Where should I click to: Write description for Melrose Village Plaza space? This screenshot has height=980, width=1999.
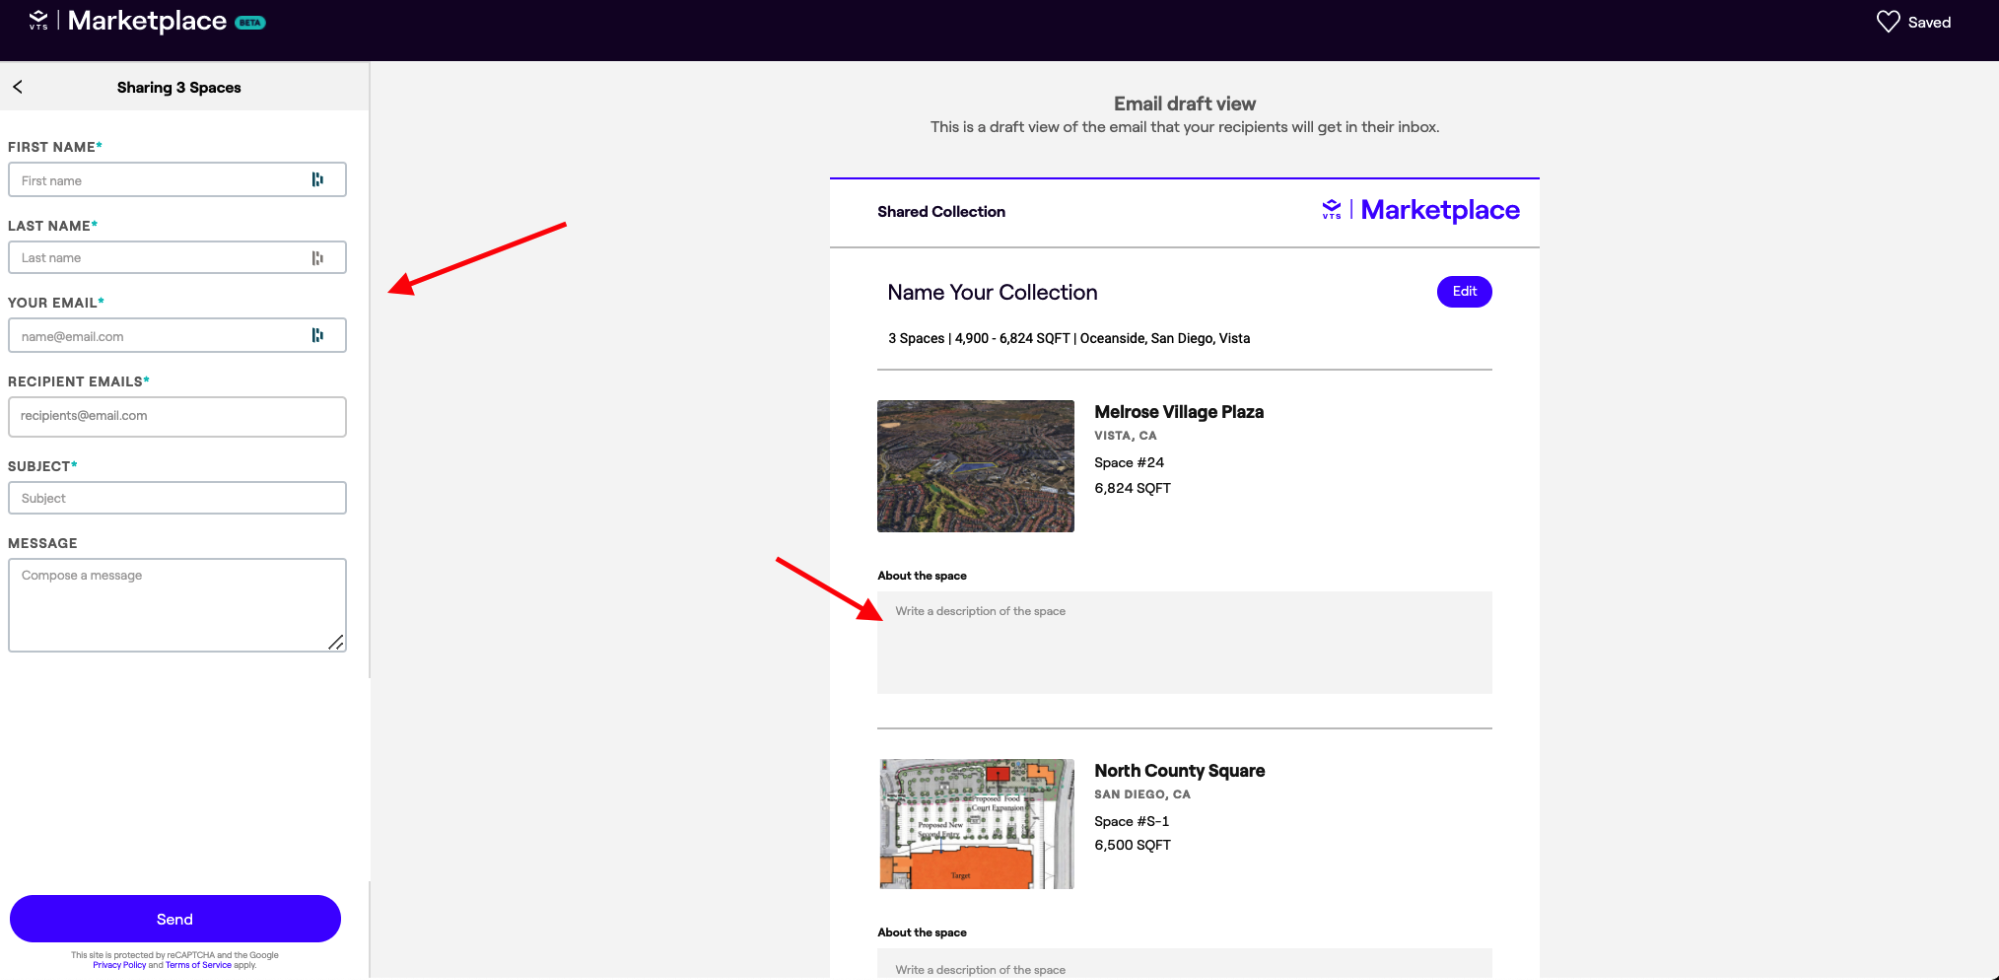[x=1184, y=642]
